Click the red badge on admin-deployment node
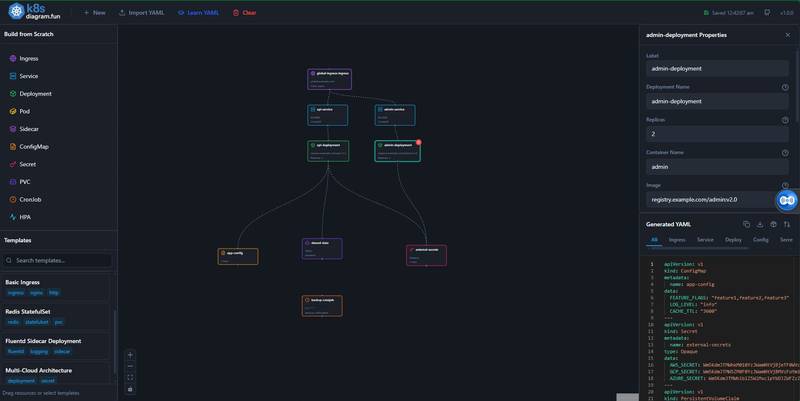Image resolution: width=800 pixels, height=401 pixels. [x=418, y=142]
